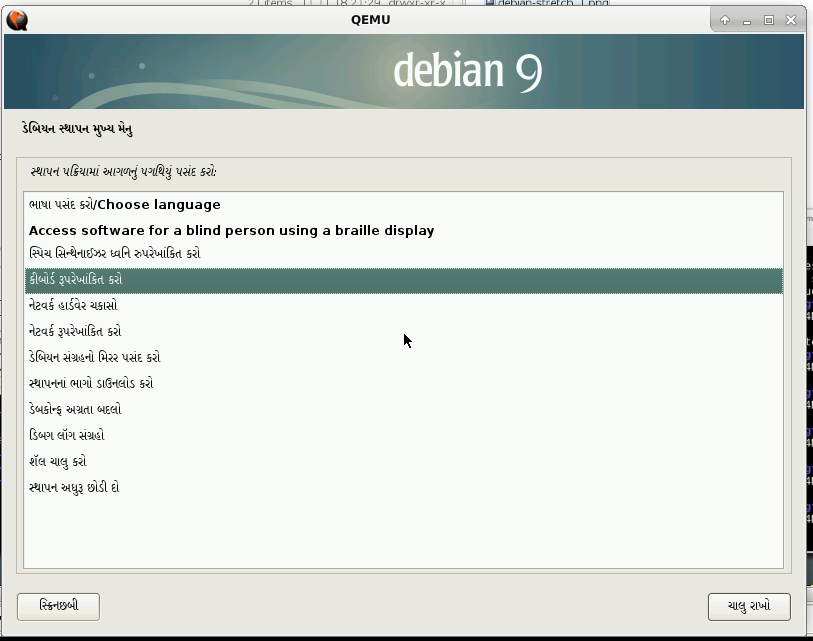Click the 'સ્ક્રિનછબી' screenshot button
The height and width of the screenshot is (641, 813).
(59, 607)
